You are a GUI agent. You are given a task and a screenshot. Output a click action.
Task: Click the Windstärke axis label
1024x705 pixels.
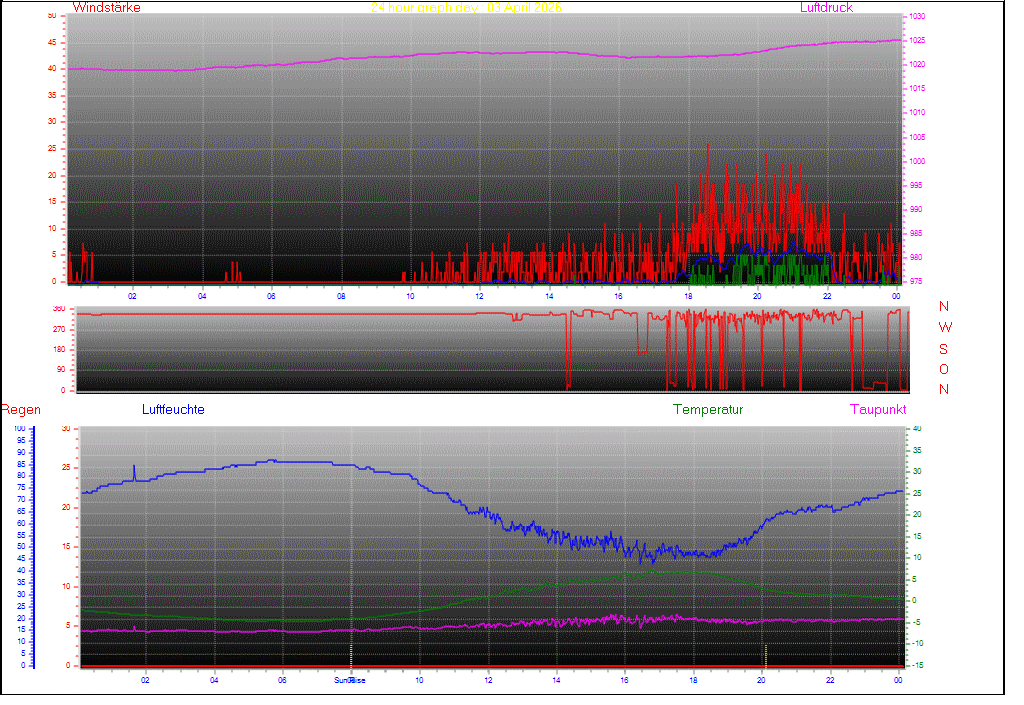[x=107, y=8]
